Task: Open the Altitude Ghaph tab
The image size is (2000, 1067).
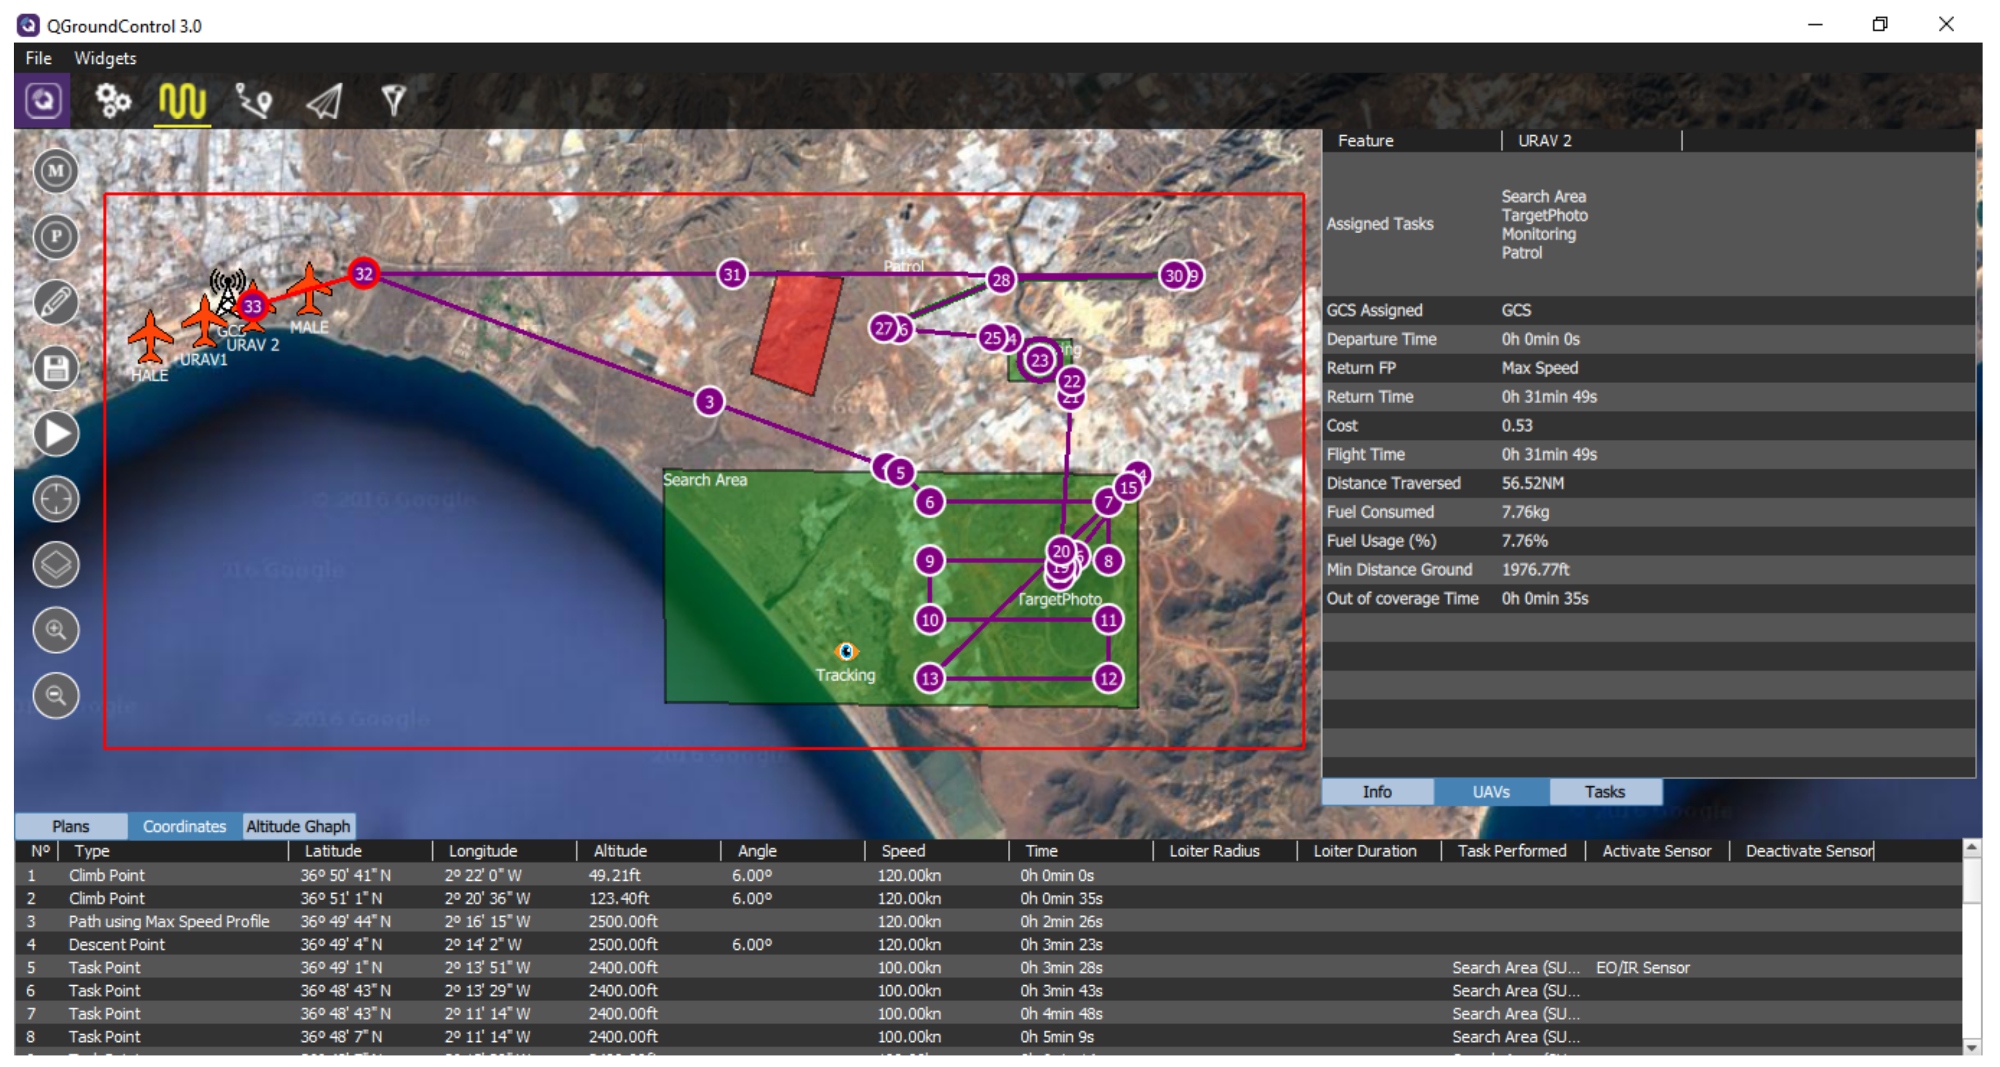Action: click(298, 826)
